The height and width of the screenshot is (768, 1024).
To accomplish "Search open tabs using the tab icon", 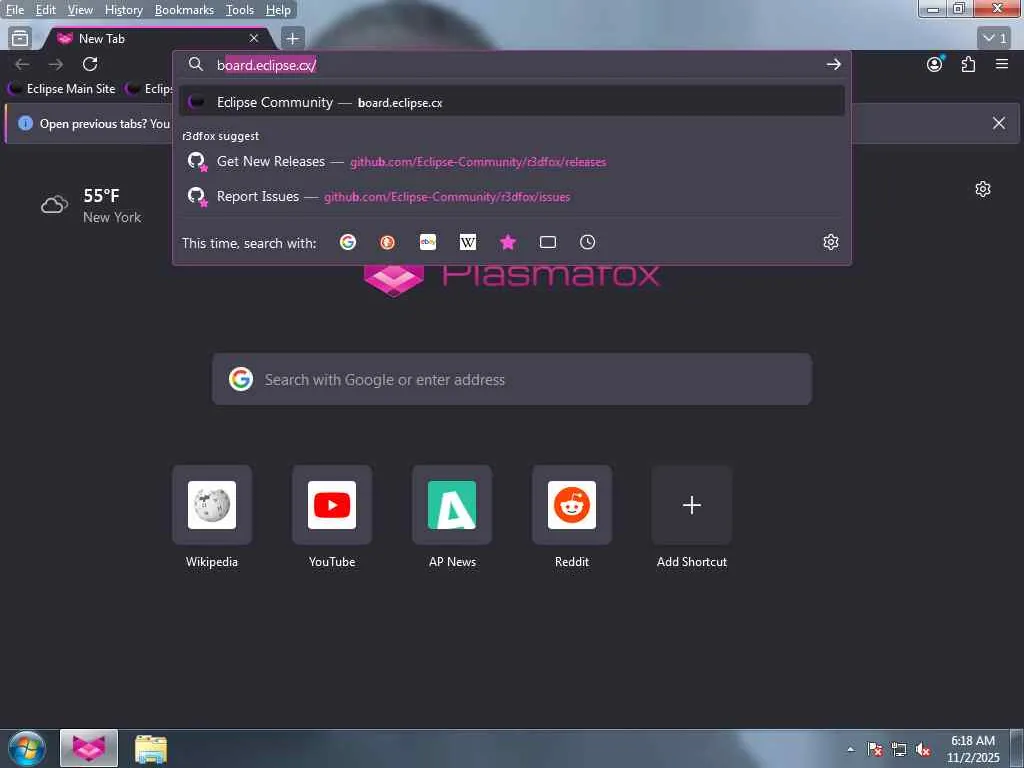I will tap(548, 242).
